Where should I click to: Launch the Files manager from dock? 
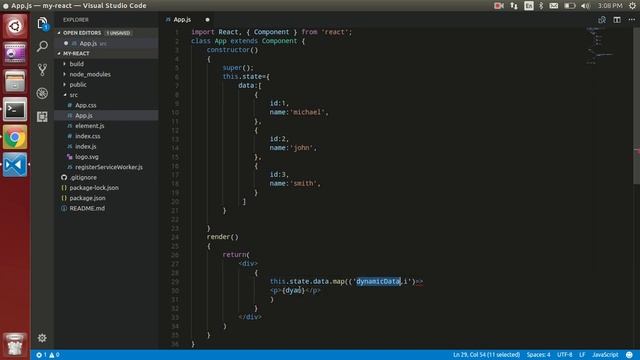[15, 81]
